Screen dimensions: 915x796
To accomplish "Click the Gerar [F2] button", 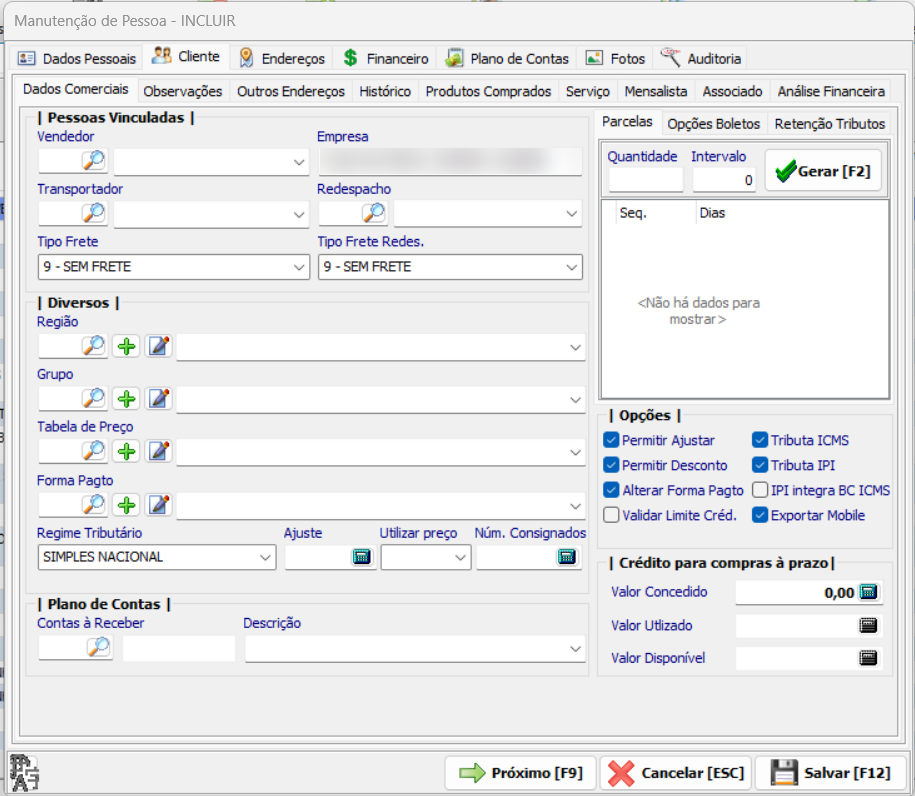I will [x=823, y=171].
